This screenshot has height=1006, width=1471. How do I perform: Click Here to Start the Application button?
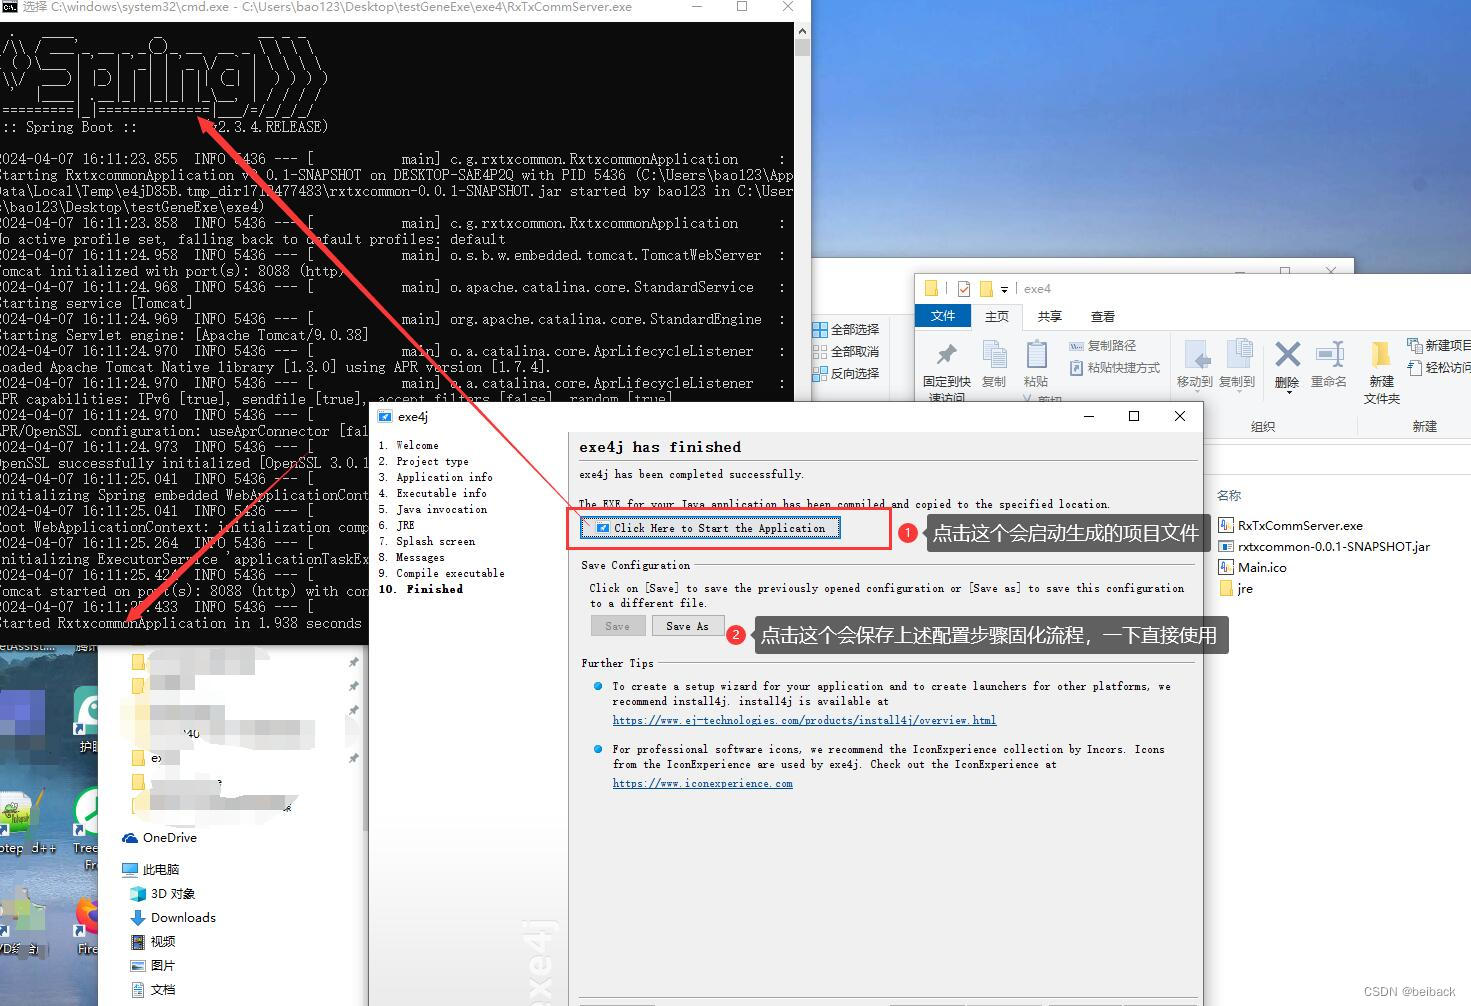pyautogui.click(x=710, y=528)
